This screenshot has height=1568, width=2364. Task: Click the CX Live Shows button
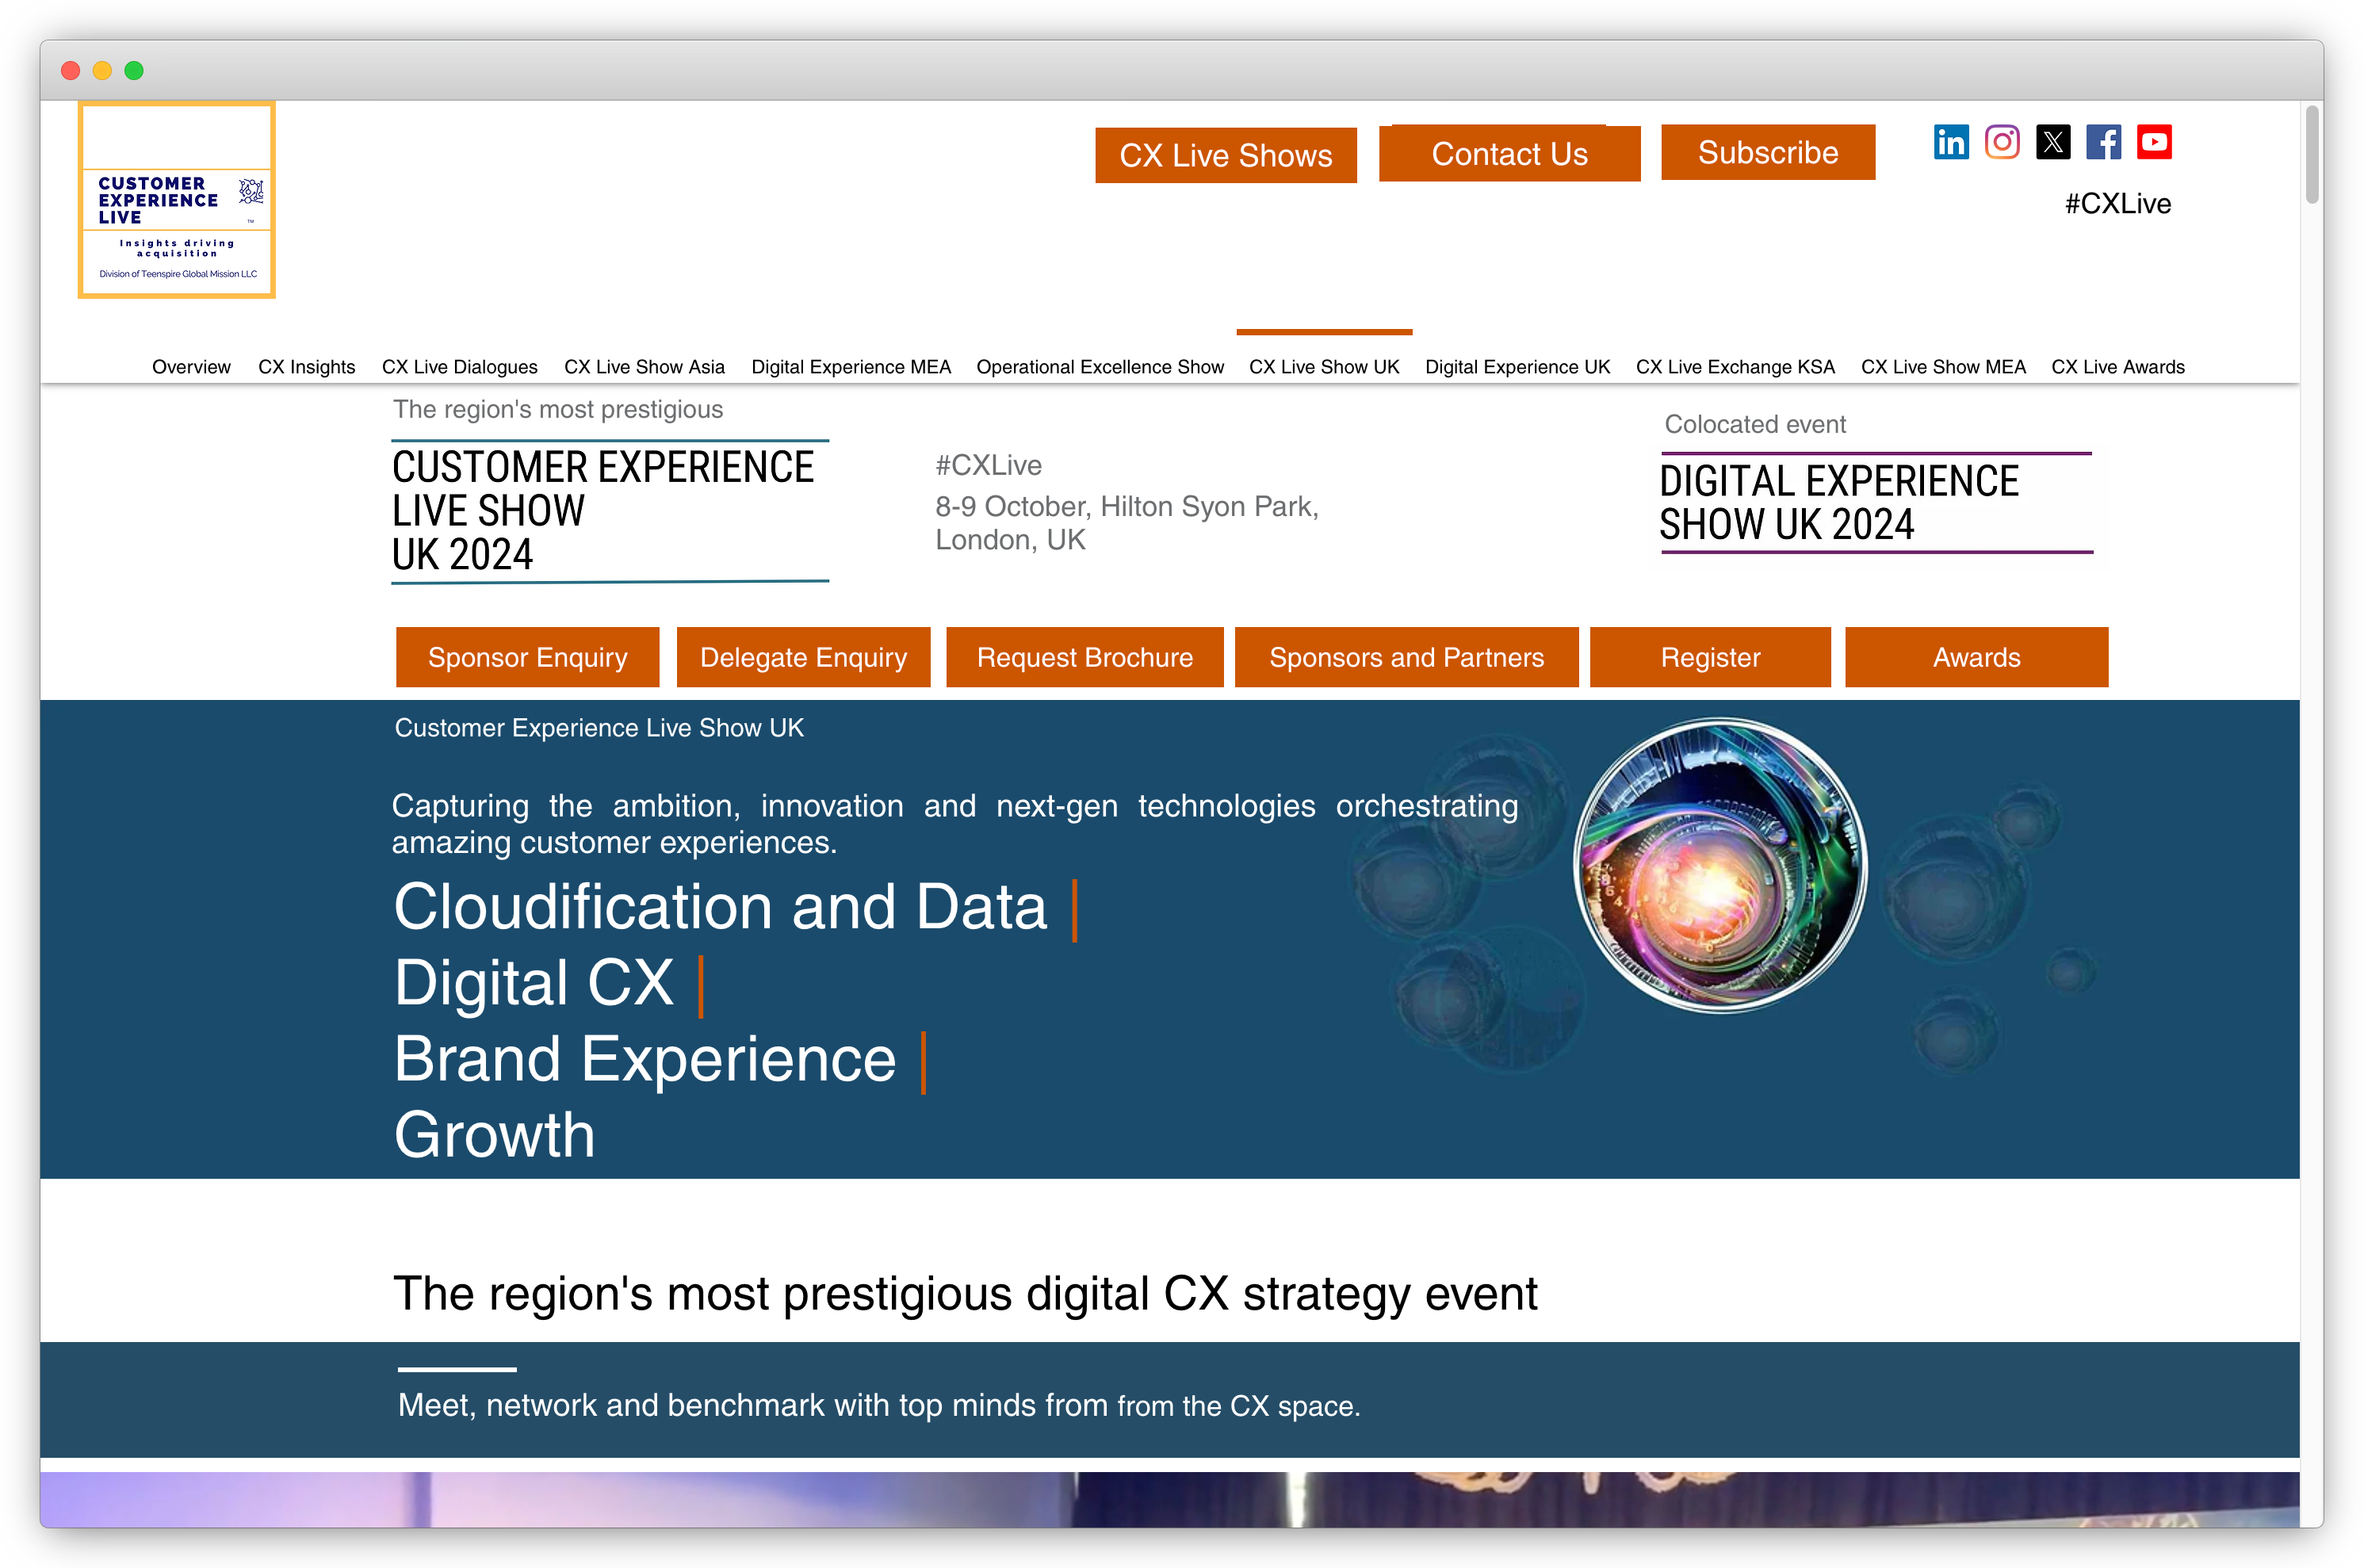point(1225,155)
